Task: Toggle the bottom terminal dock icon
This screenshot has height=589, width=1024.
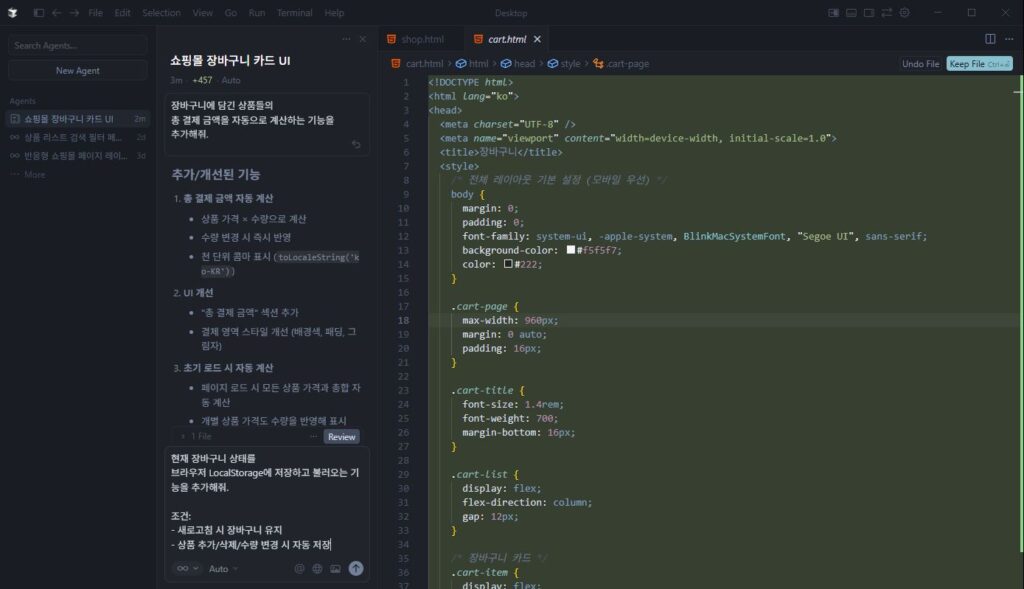Action: [851, 13]
